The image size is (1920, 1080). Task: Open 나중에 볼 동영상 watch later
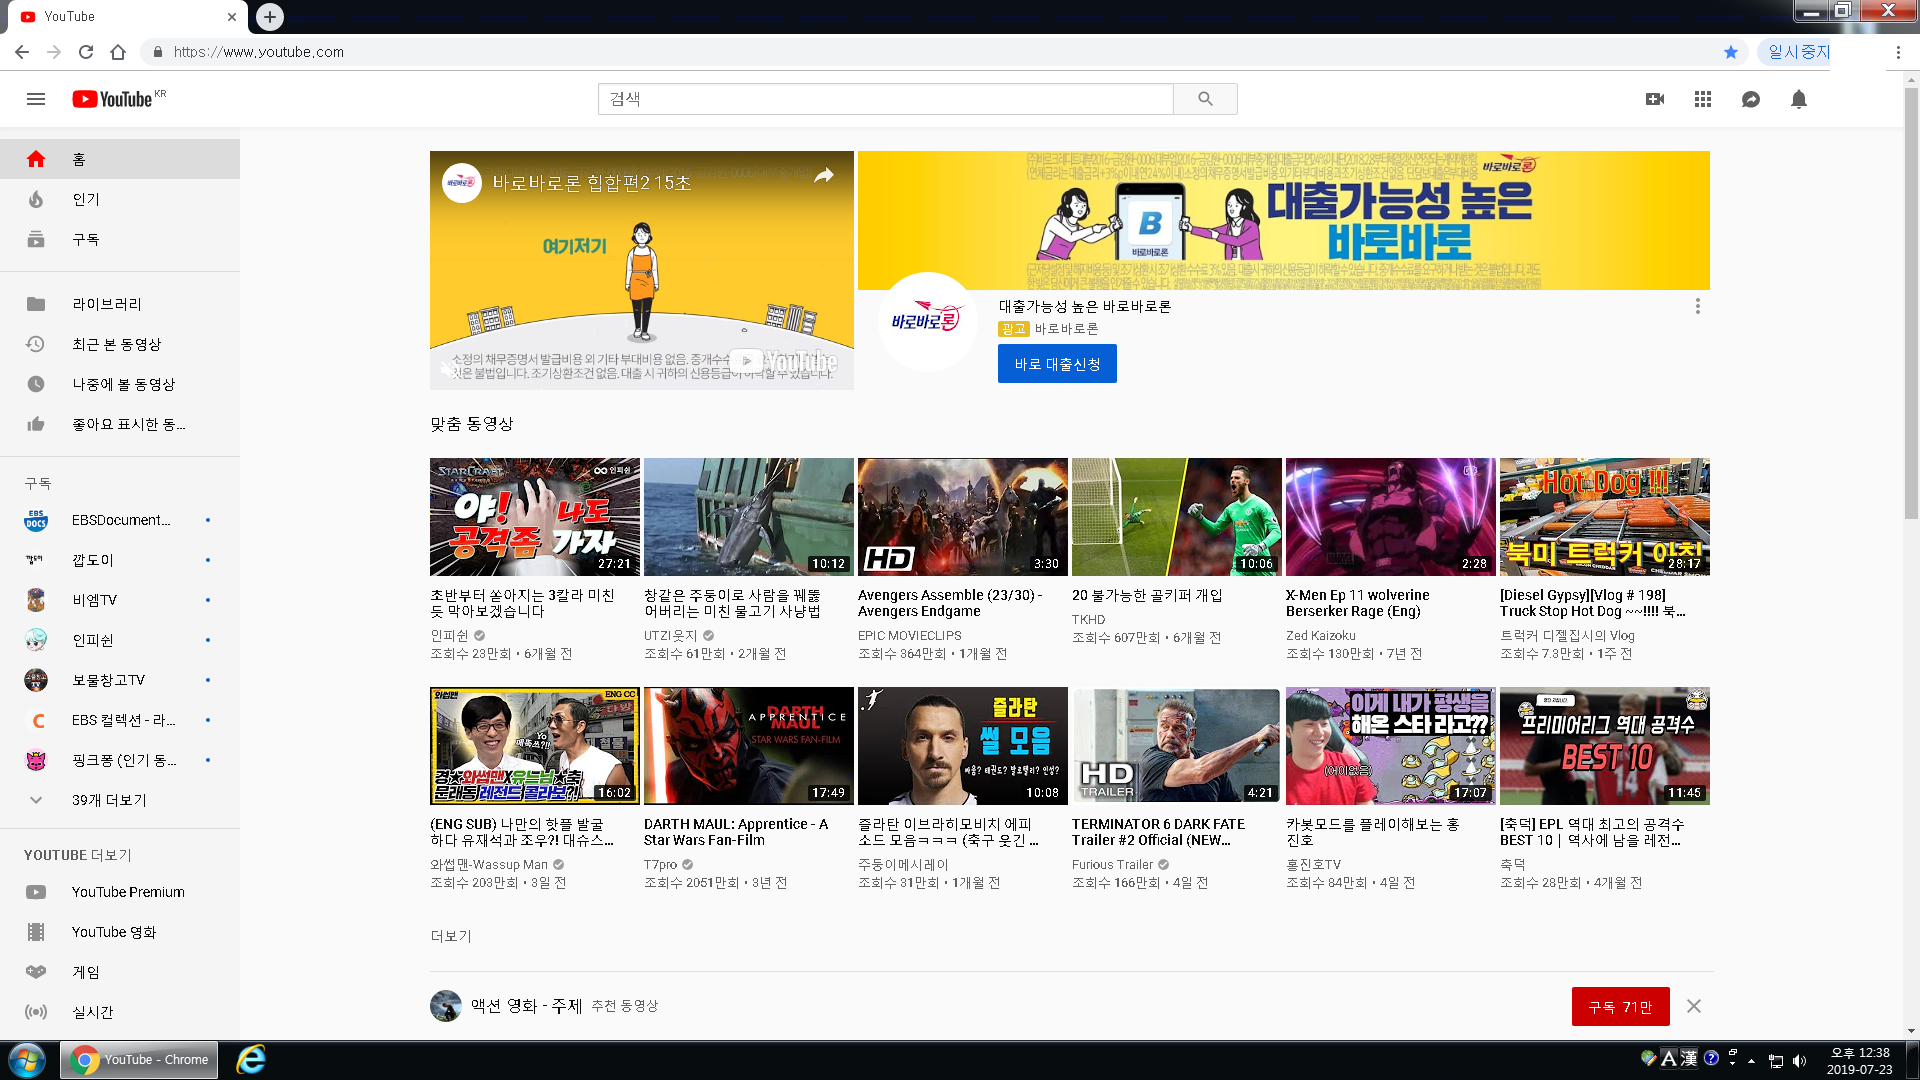[x=120, y=384]
